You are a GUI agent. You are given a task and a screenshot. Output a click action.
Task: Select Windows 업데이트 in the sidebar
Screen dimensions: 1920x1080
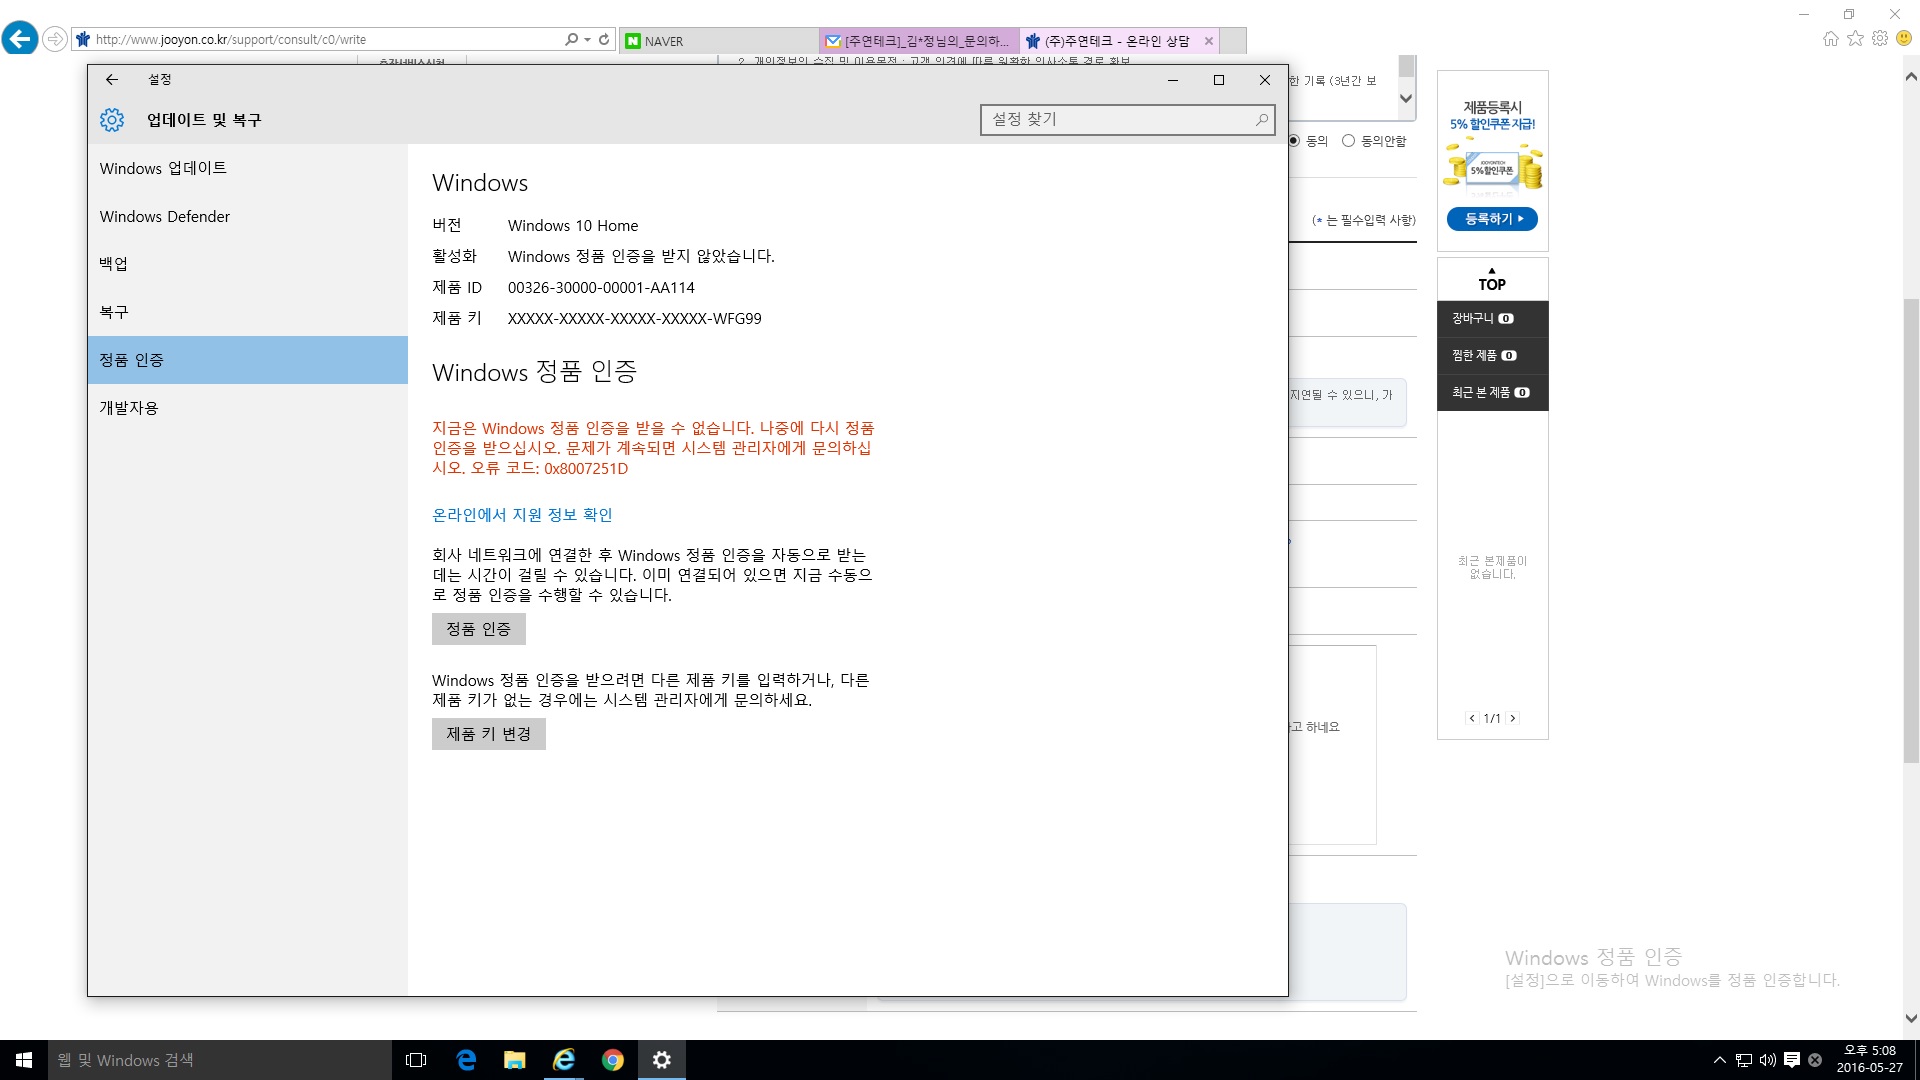coord(248,168)
